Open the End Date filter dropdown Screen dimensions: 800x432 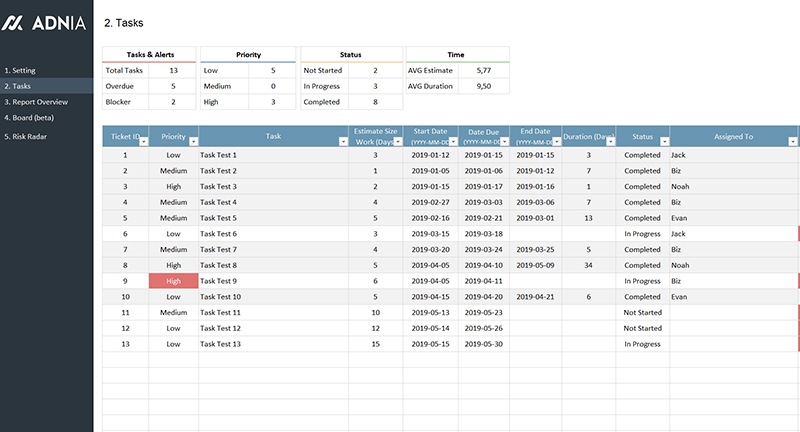556,142
